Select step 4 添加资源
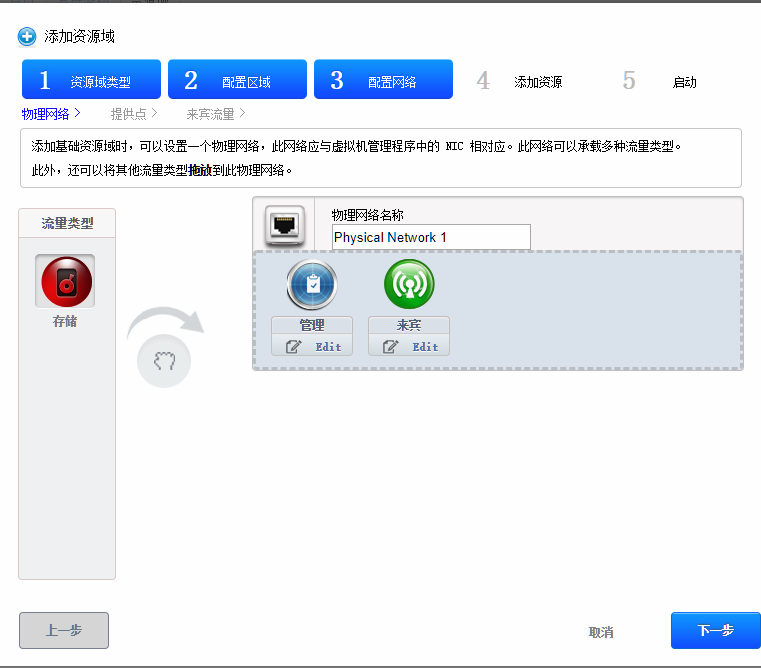 tap(520, 81)
